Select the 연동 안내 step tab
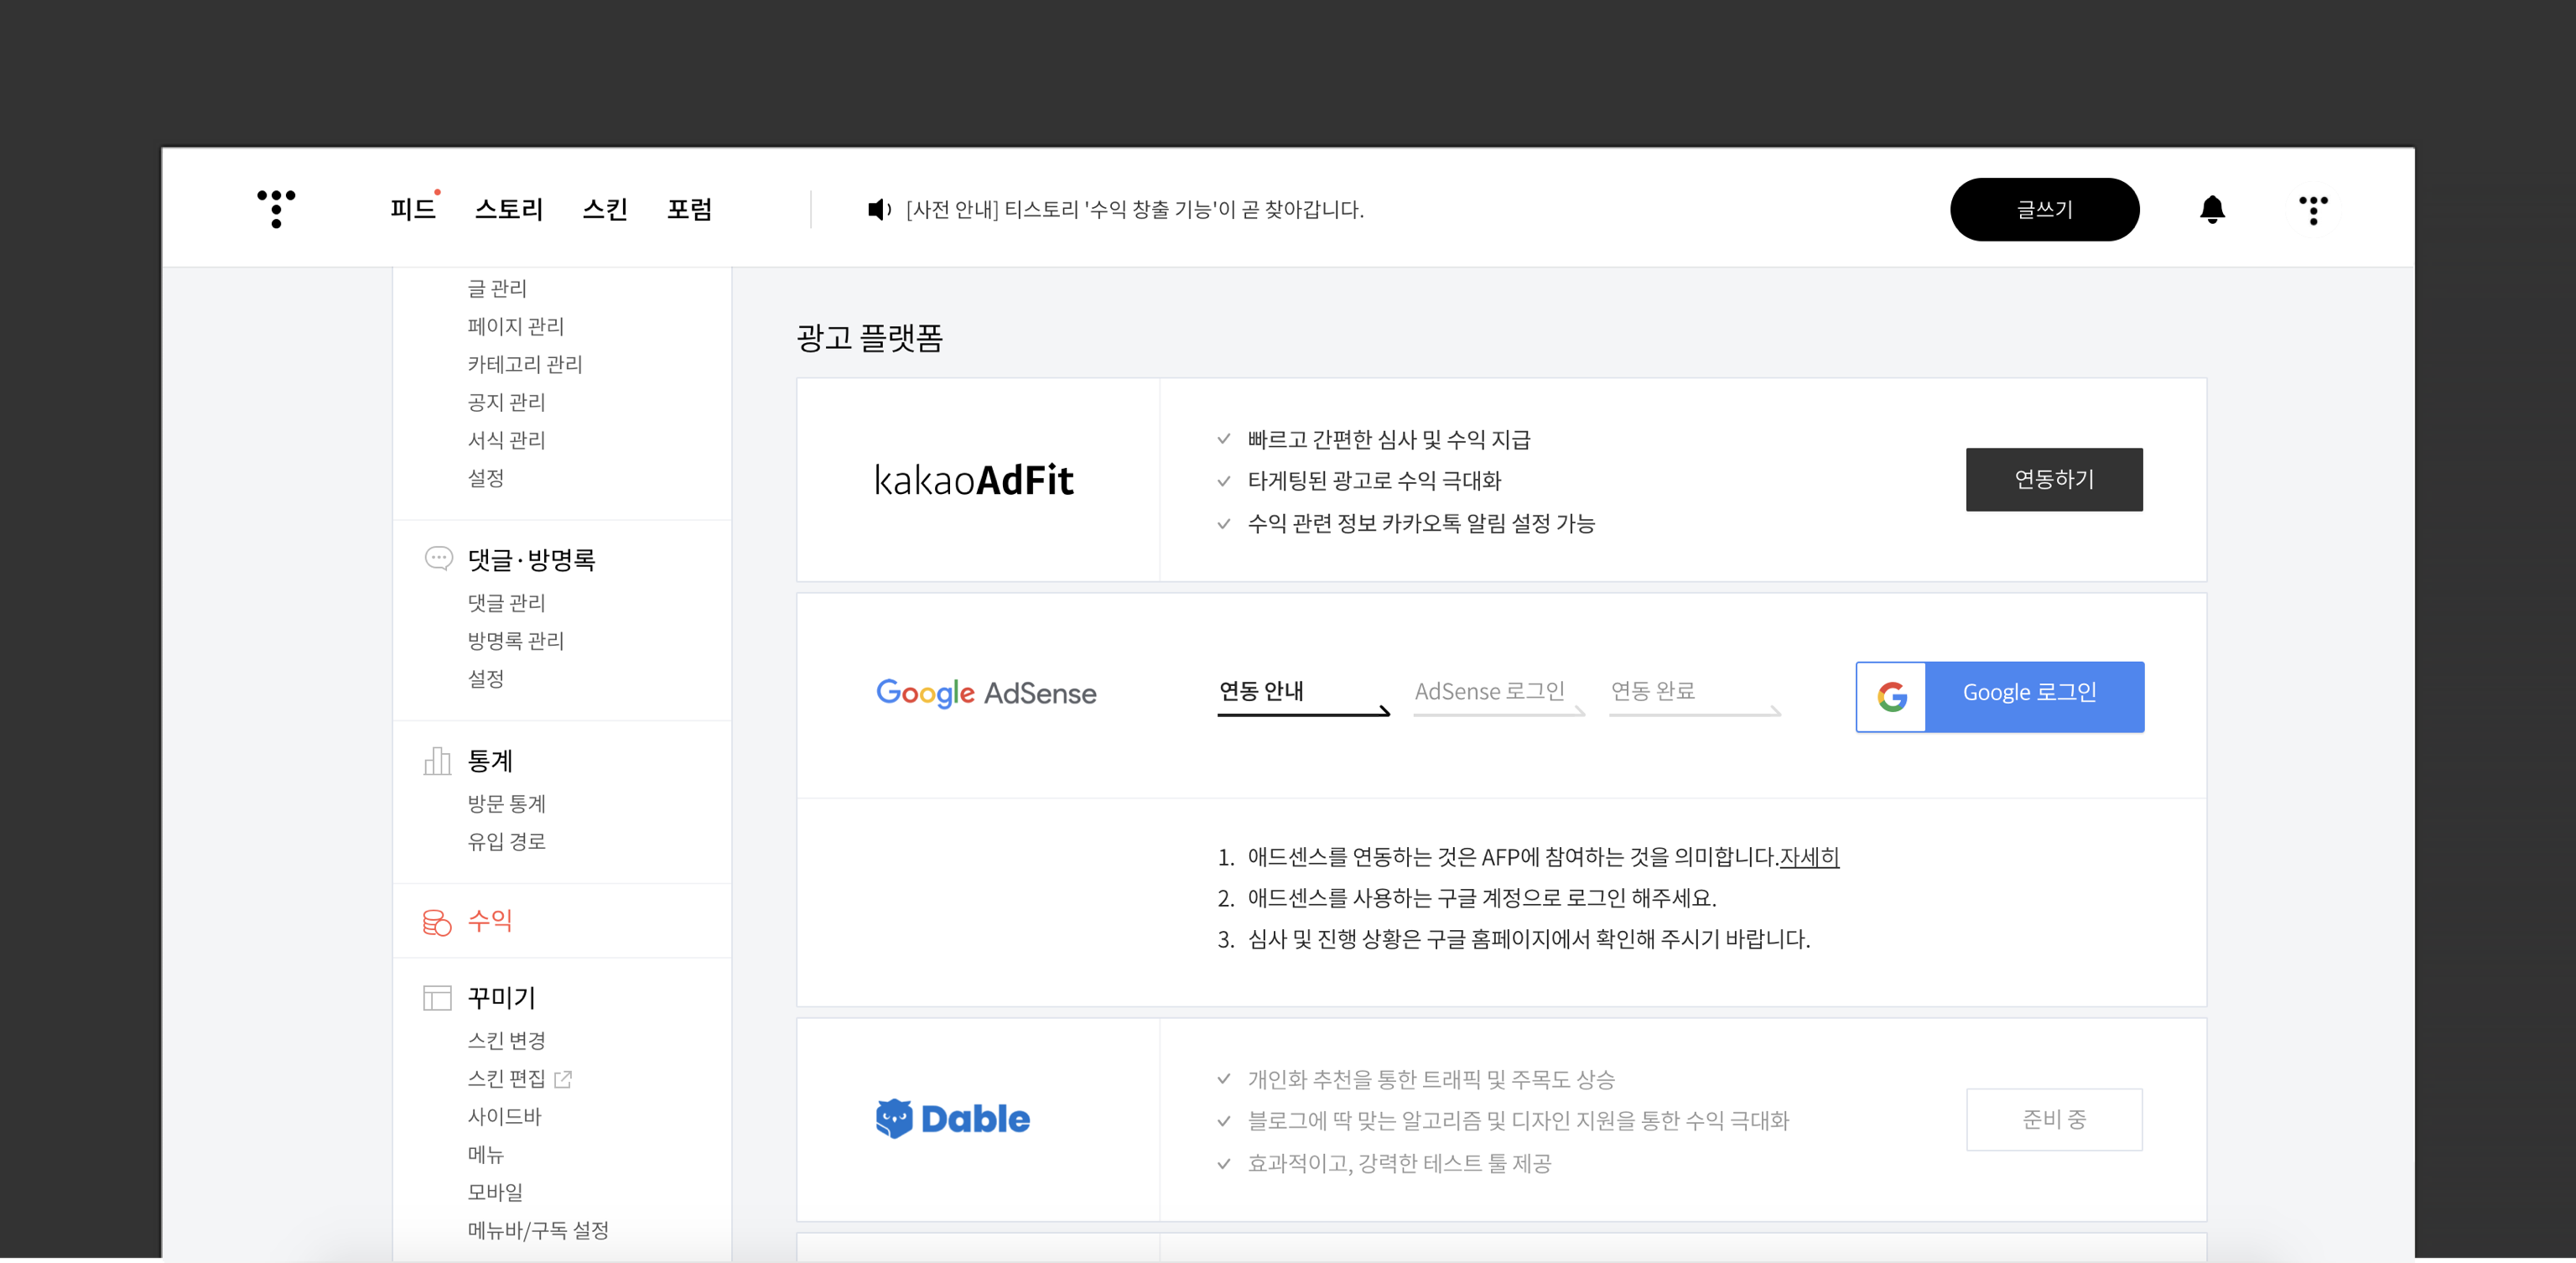Image resolution: width=2576 pixels, height=1263 pixels. click(x=1261, y=691)
